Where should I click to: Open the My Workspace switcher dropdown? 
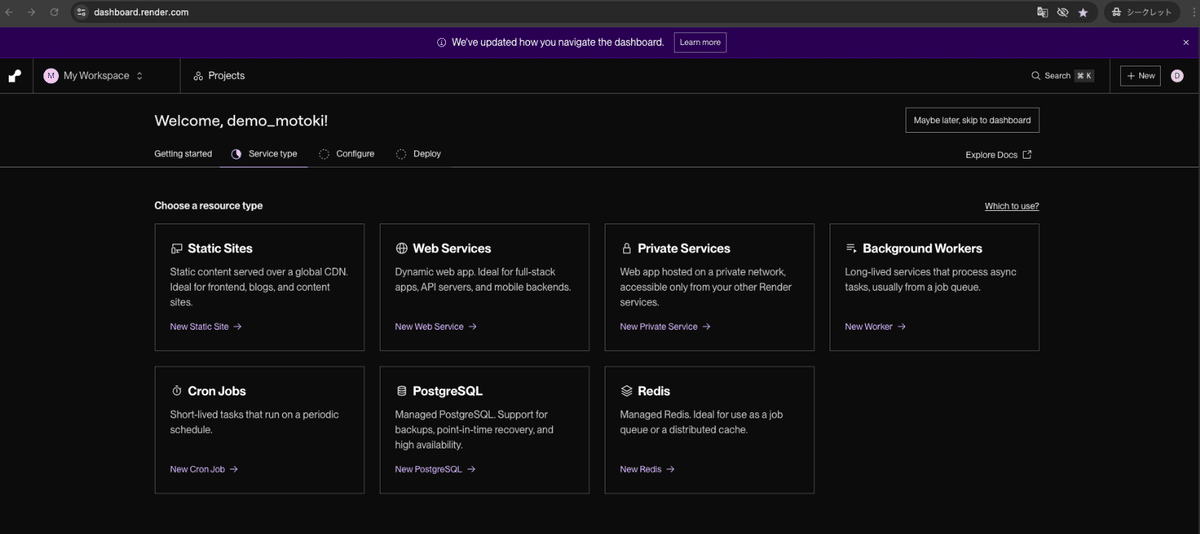click(93, 76)
